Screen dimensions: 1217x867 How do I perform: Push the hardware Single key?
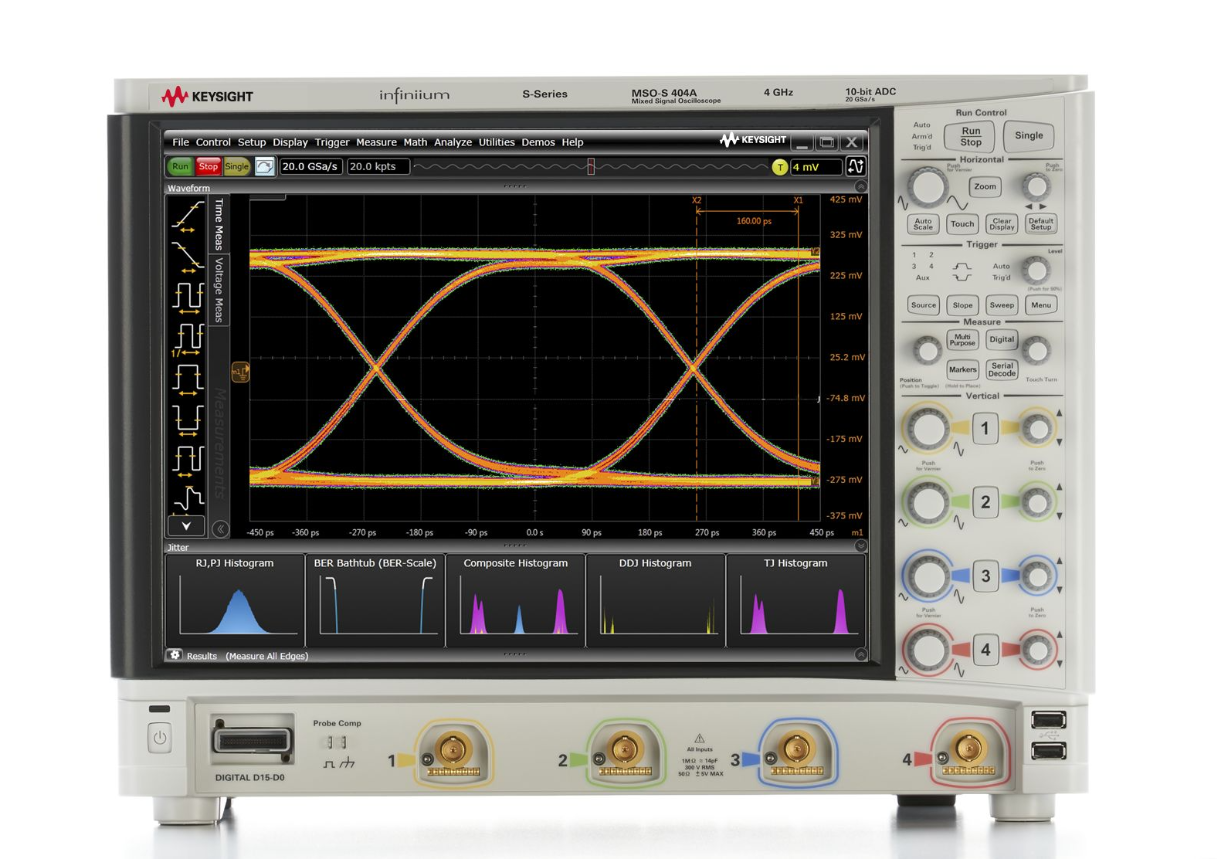pos(1029,135)
